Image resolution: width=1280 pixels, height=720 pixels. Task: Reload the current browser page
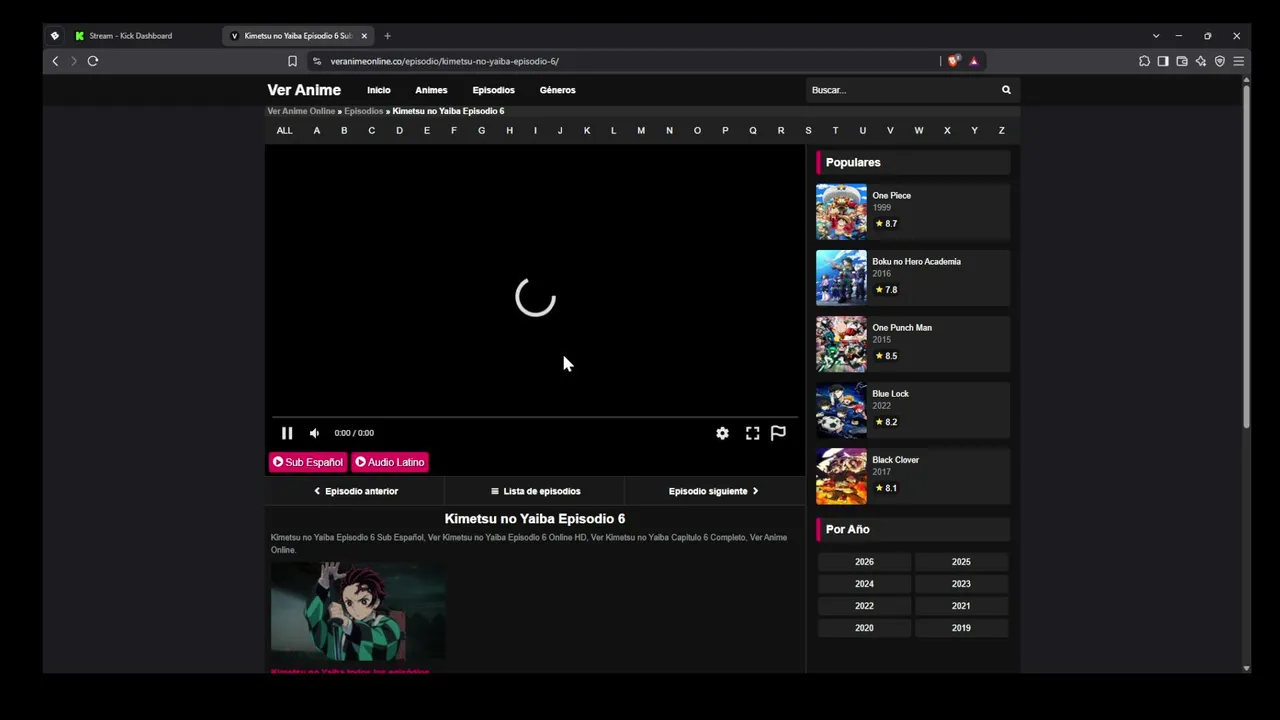tap(93, 61)
